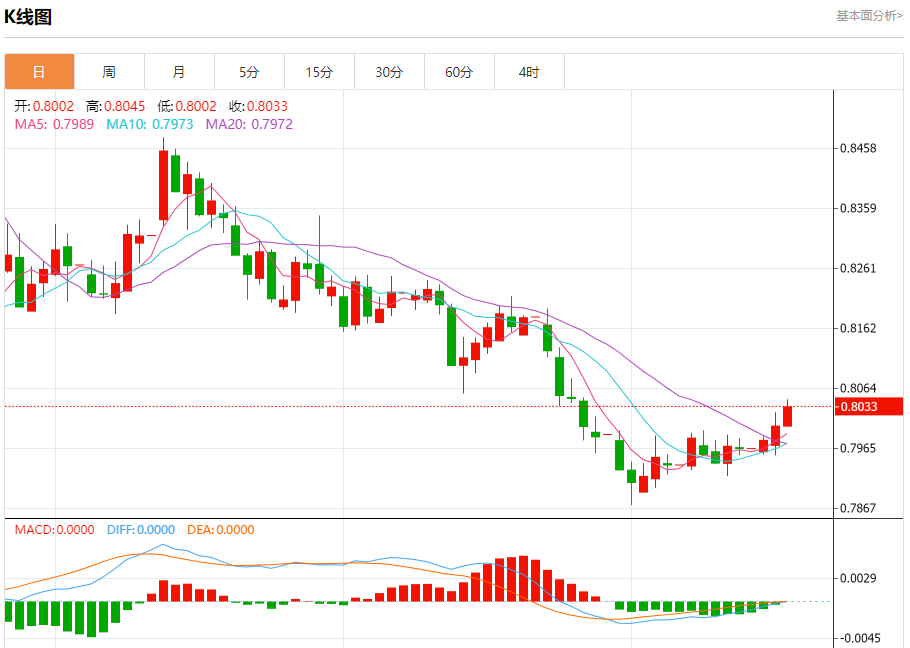Click the DIFF:0.0000 label
Screen dimensions: 910x648
pyautogui.click(x=141, y=530)
